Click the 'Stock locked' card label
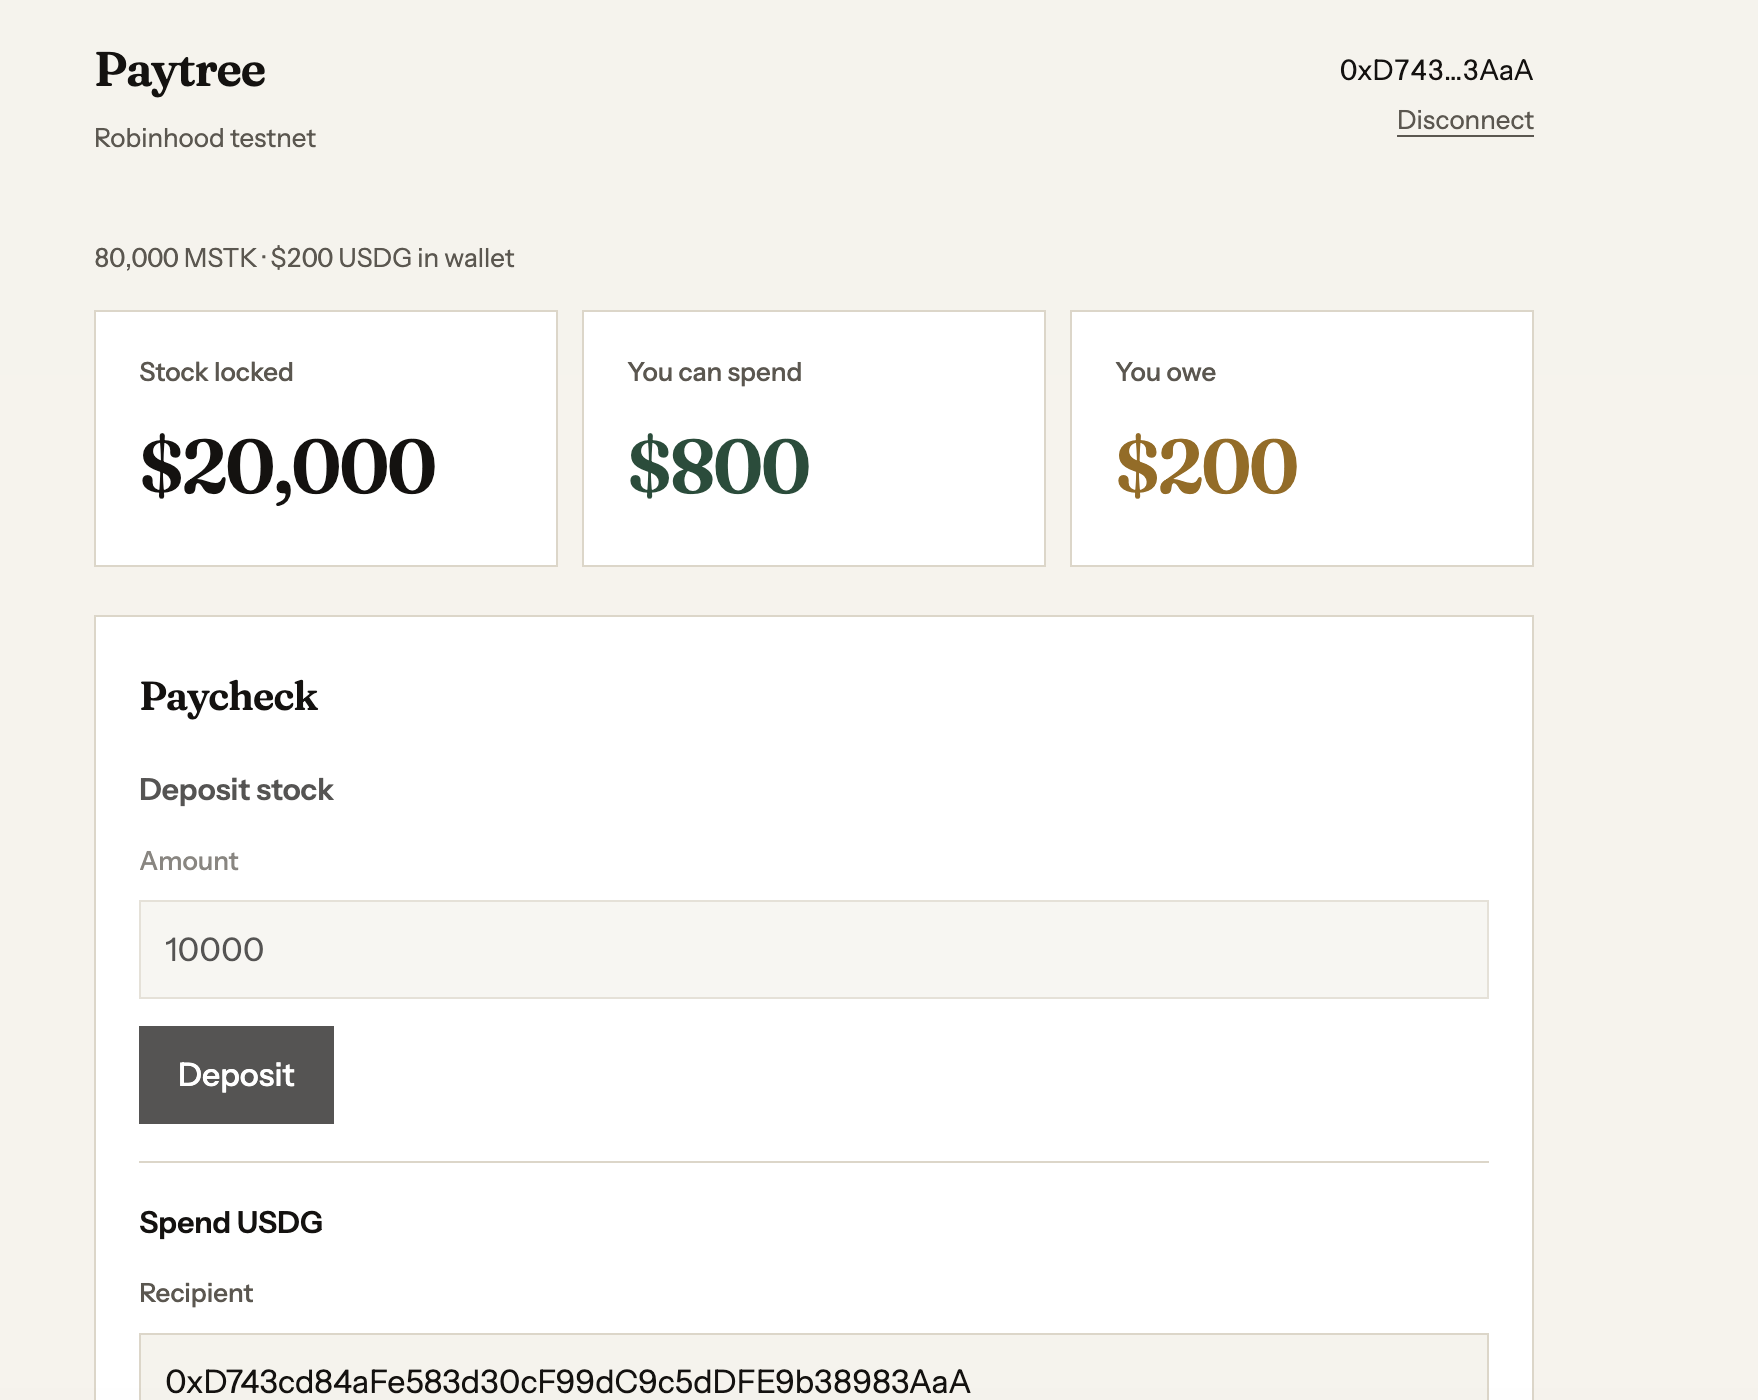1758x1400 pixels. pyautogui.click(x=216, y=372)
